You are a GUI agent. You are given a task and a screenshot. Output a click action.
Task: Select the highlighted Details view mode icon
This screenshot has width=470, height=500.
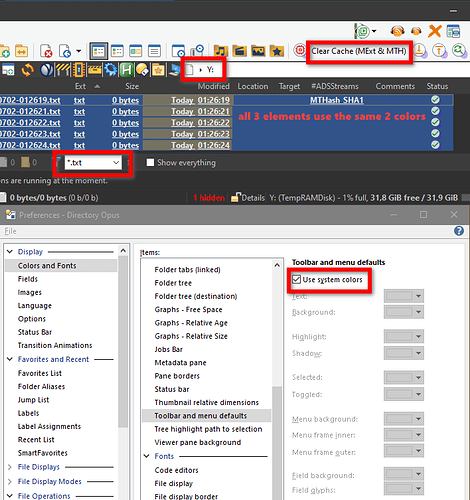pyautogui.click(x=98, y=51)
